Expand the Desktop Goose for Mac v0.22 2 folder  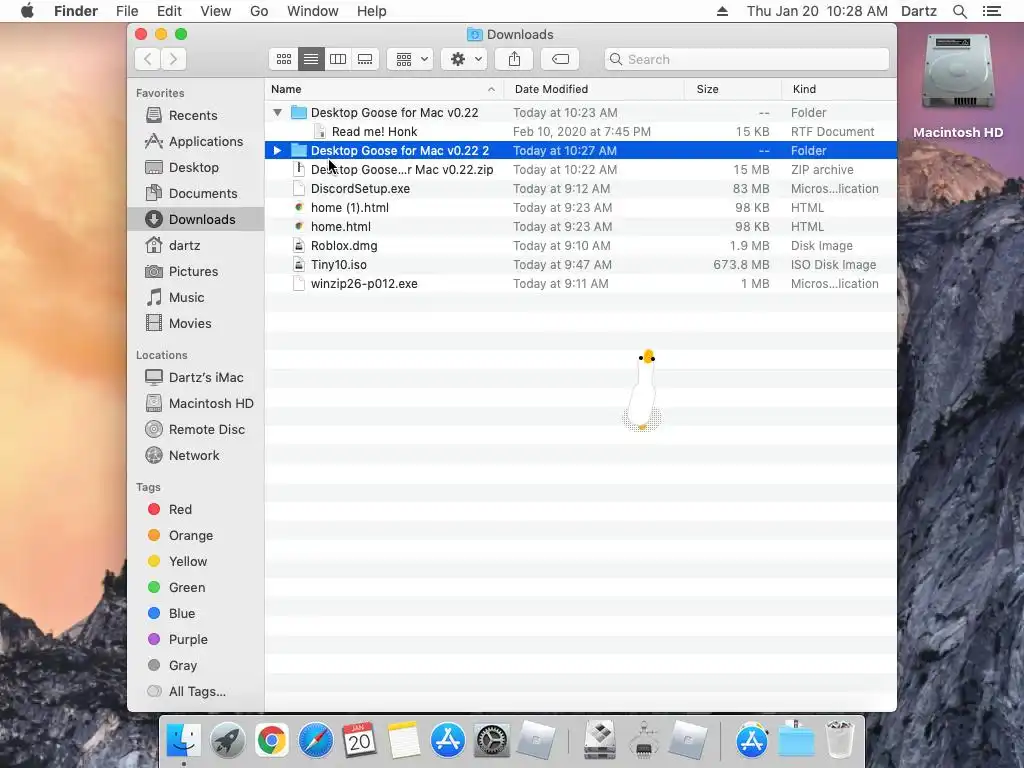(x=278, y=150)
